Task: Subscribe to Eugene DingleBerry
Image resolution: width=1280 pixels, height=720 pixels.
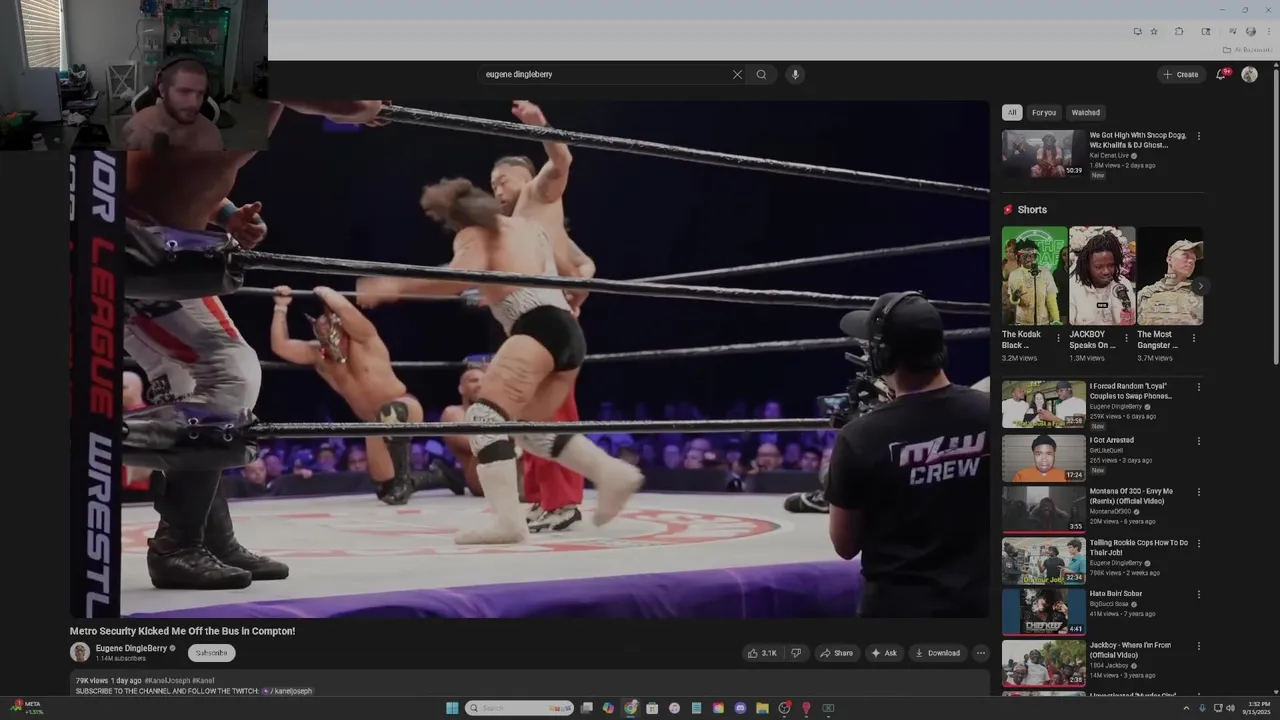Action: click(211, 653)
